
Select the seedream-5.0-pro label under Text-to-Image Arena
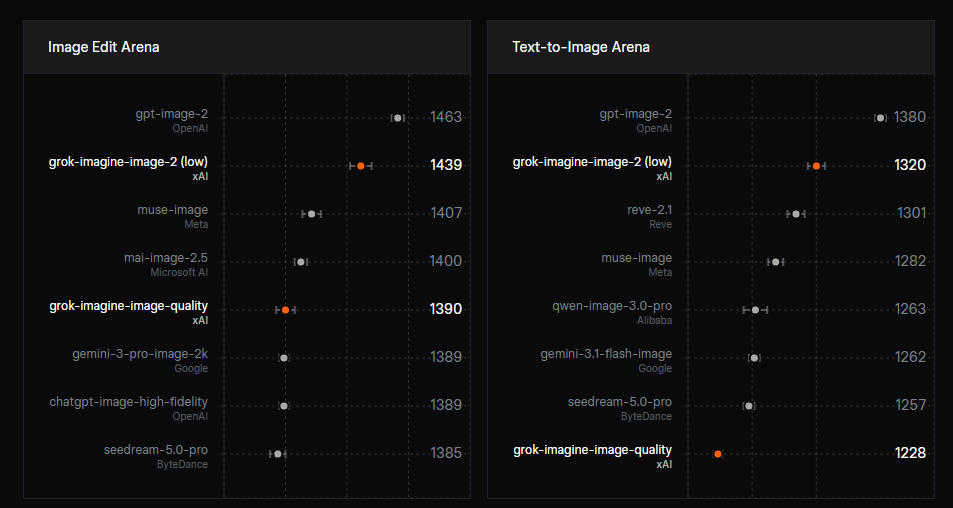(x=620, y=402)
